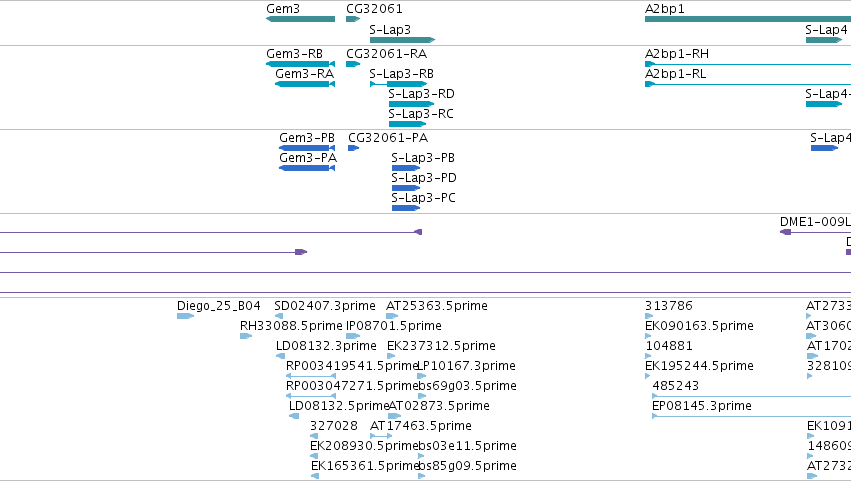Open EST IP08701.5prime

(x=393, y=326)
